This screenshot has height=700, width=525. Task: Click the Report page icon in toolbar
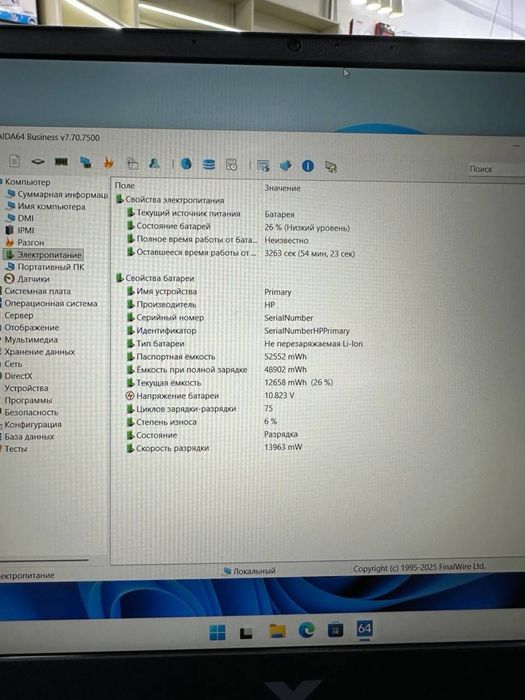[14, 161]
